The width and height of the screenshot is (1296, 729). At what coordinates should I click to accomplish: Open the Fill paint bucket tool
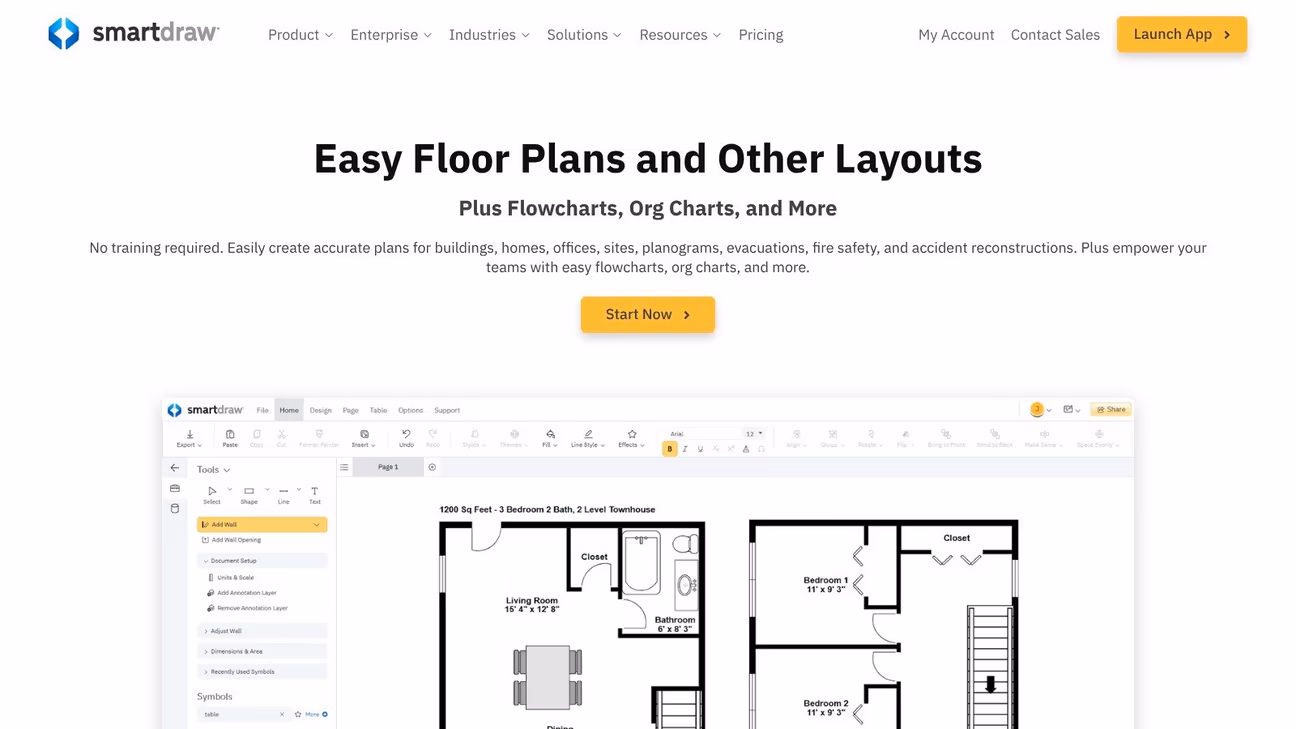(x=550, y=438)
